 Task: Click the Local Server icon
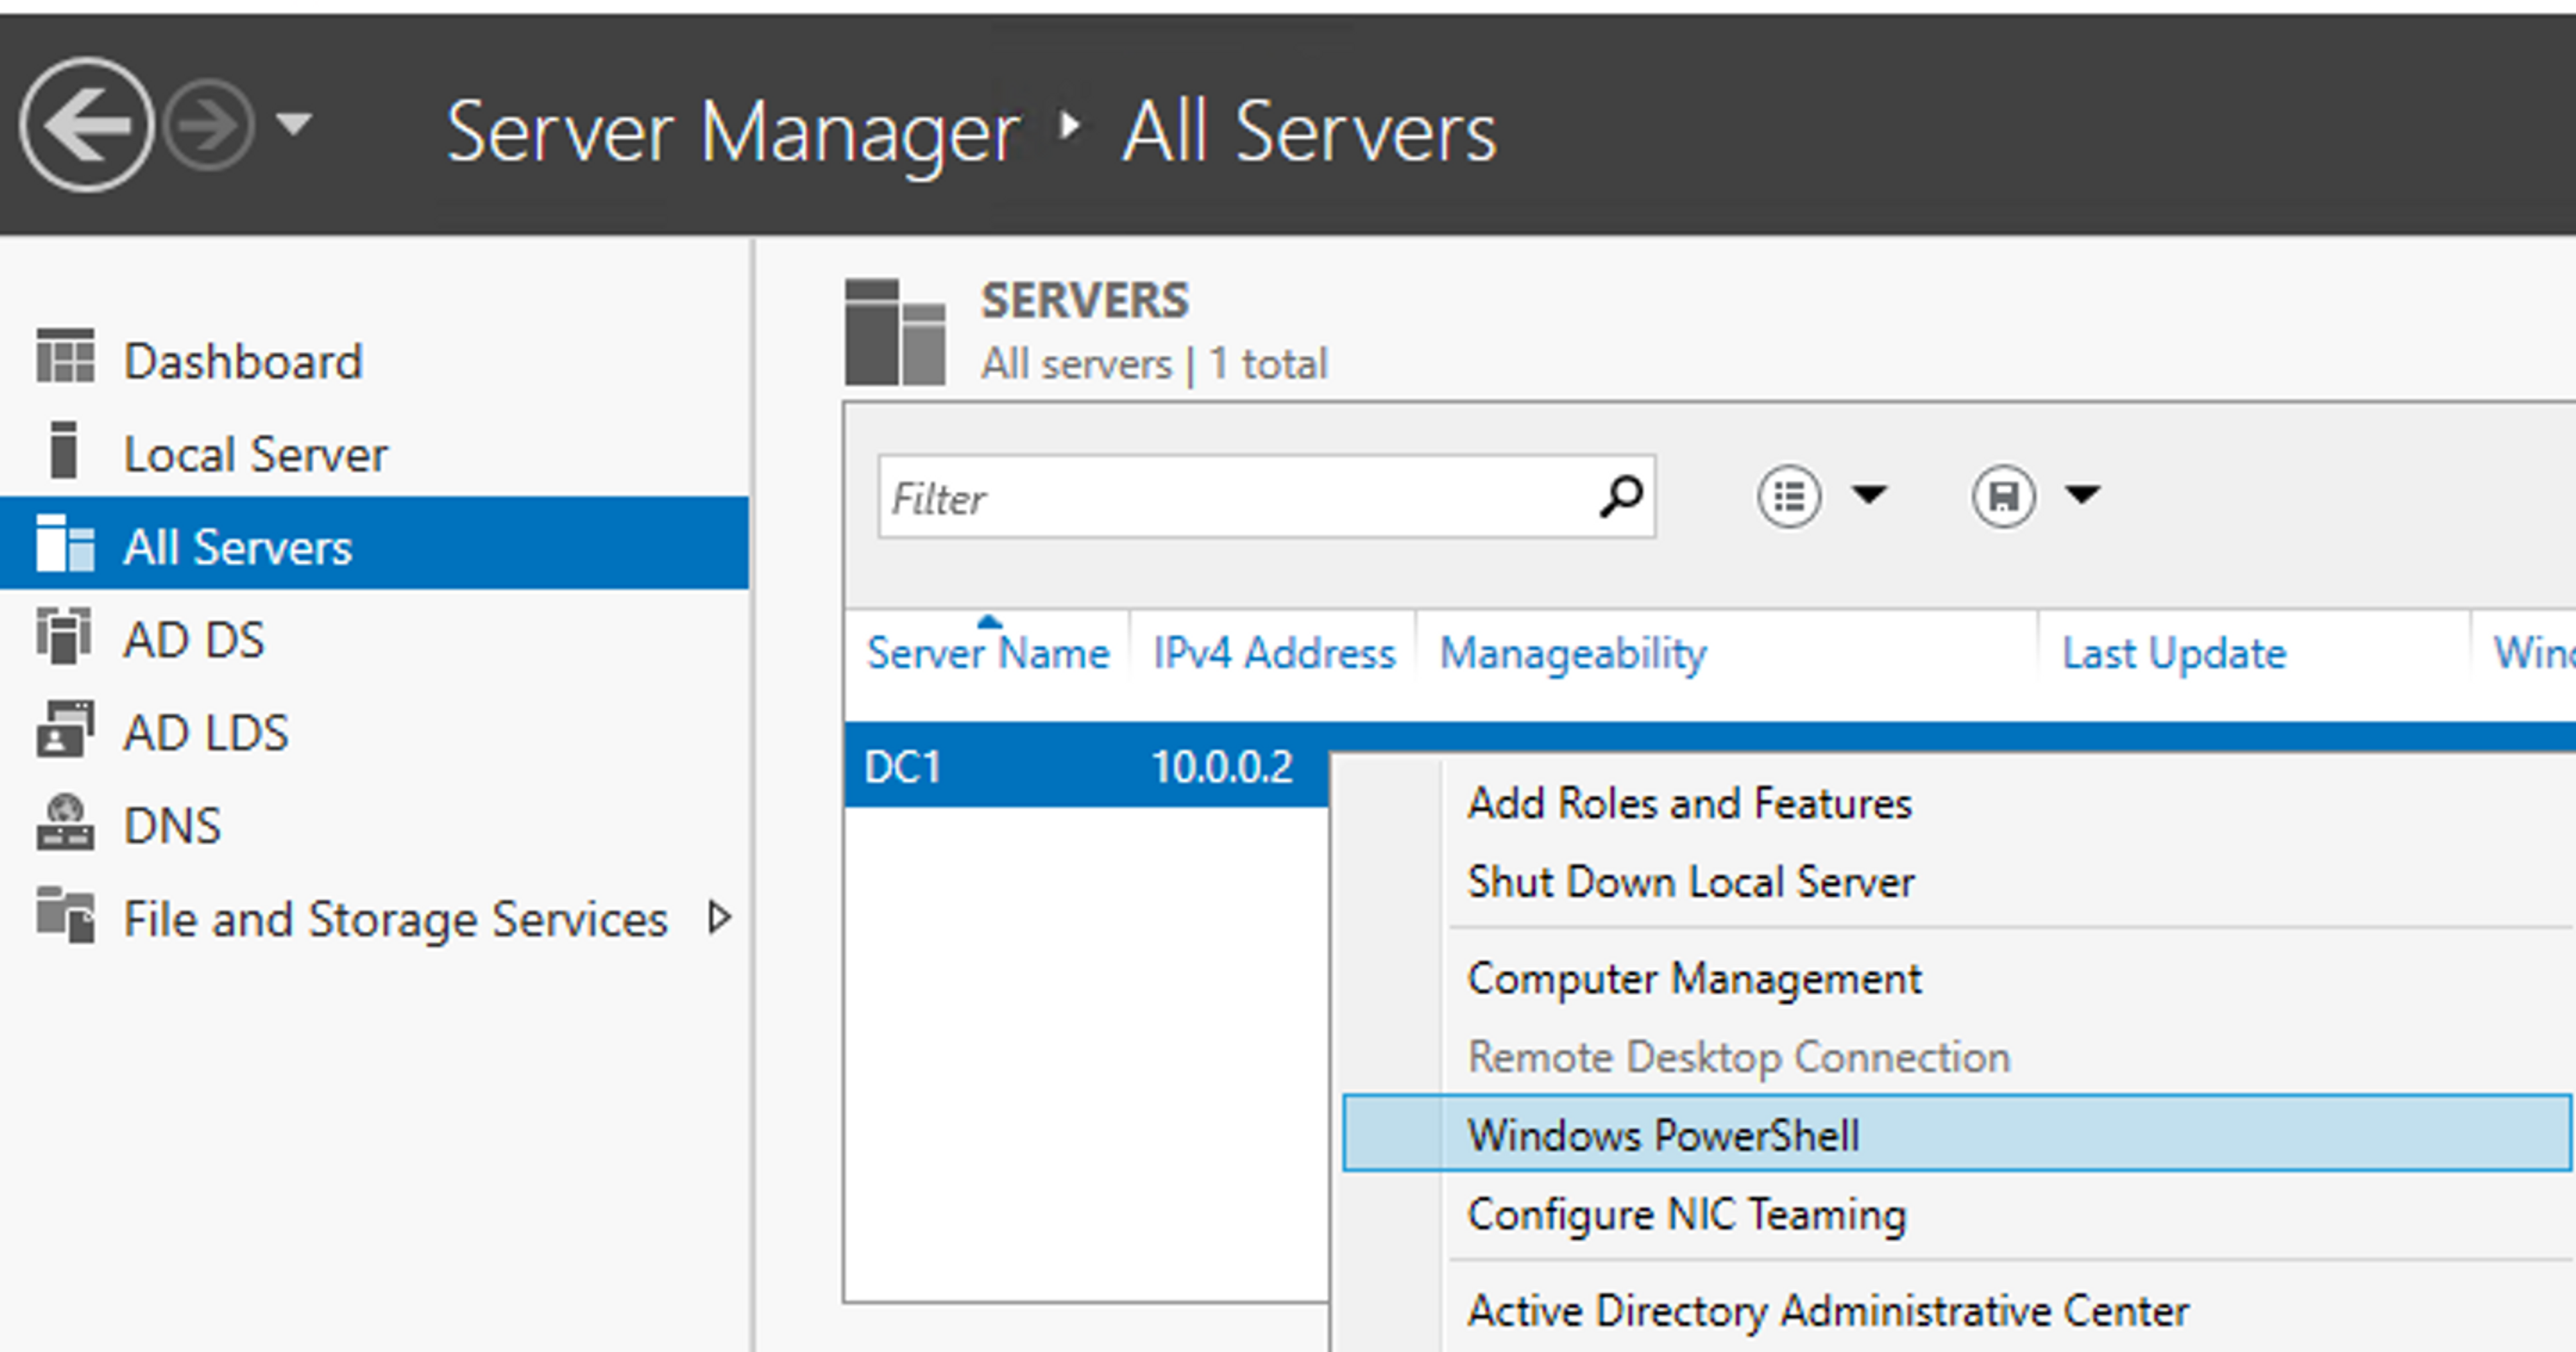(x=64, y=451)
